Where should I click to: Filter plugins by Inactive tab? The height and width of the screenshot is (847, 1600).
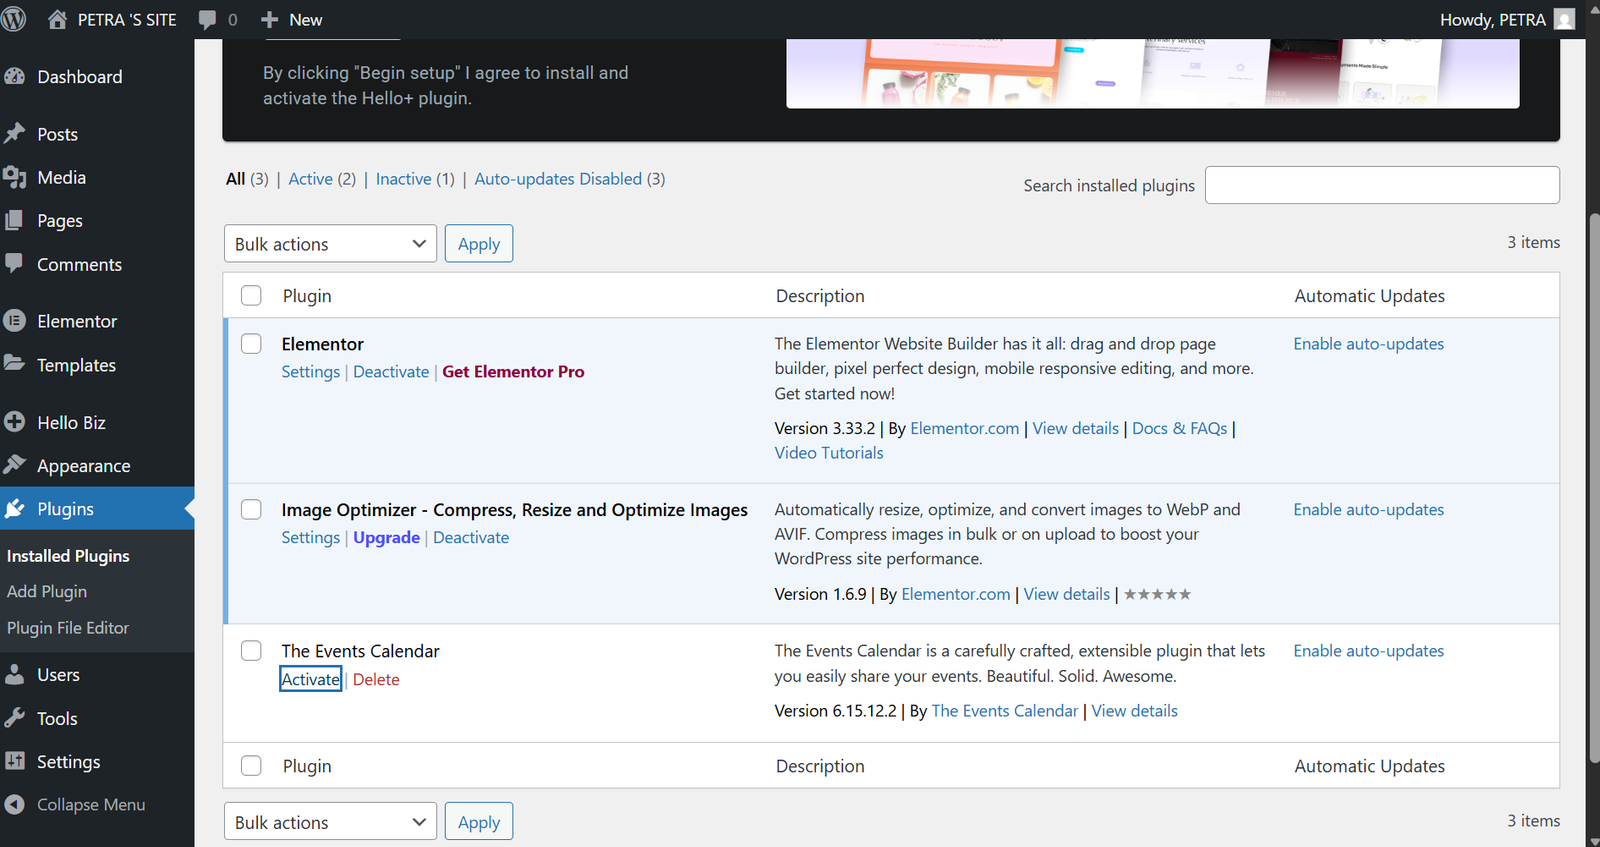click(403, 179)
